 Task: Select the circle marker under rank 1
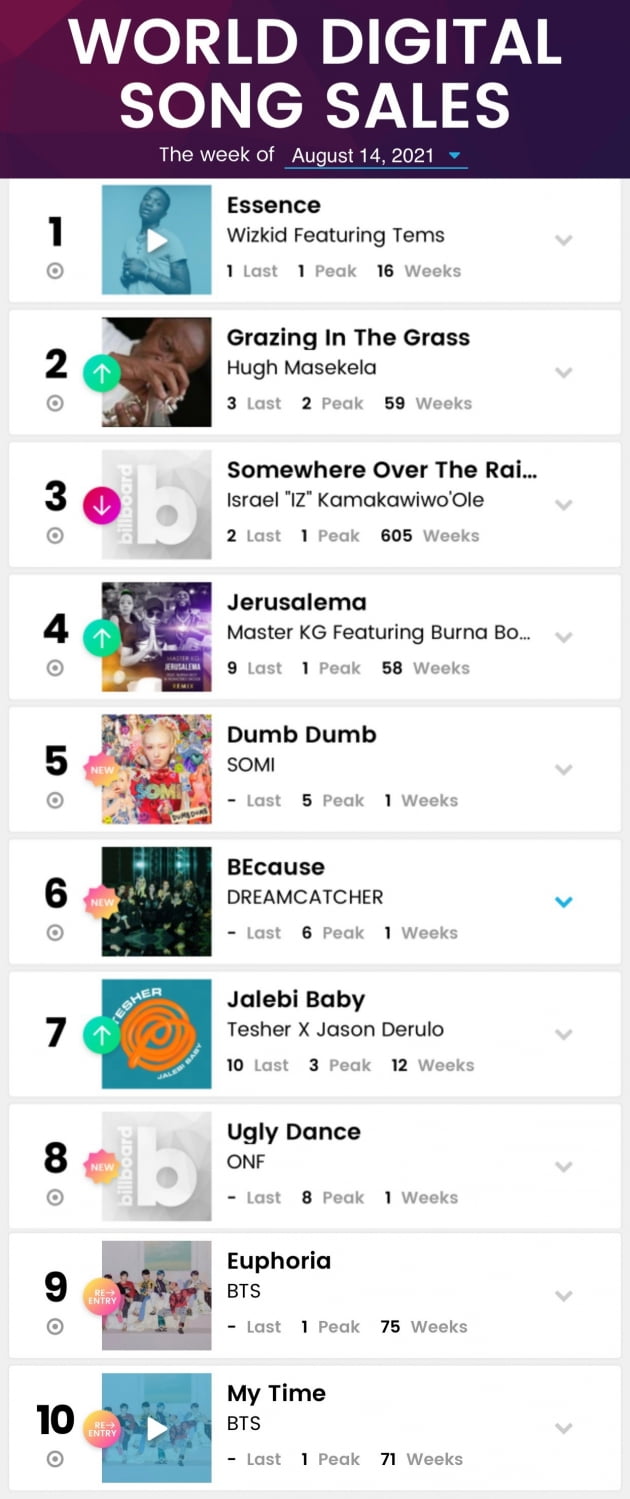point(55,271)
